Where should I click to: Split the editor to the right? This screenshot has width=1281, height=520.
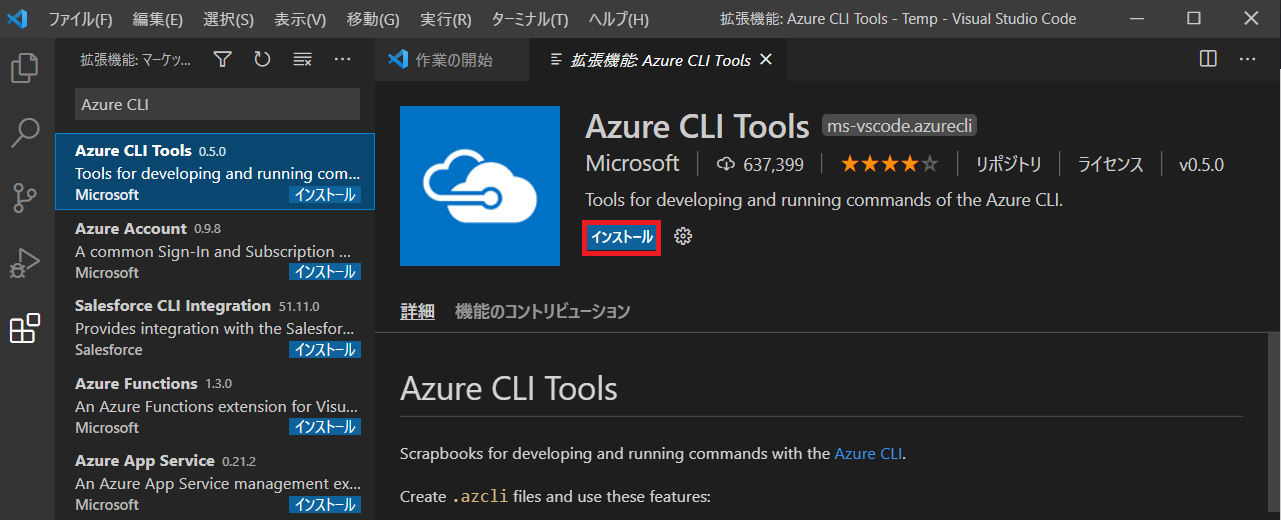pyautogui.click(x=1208, y=59)
